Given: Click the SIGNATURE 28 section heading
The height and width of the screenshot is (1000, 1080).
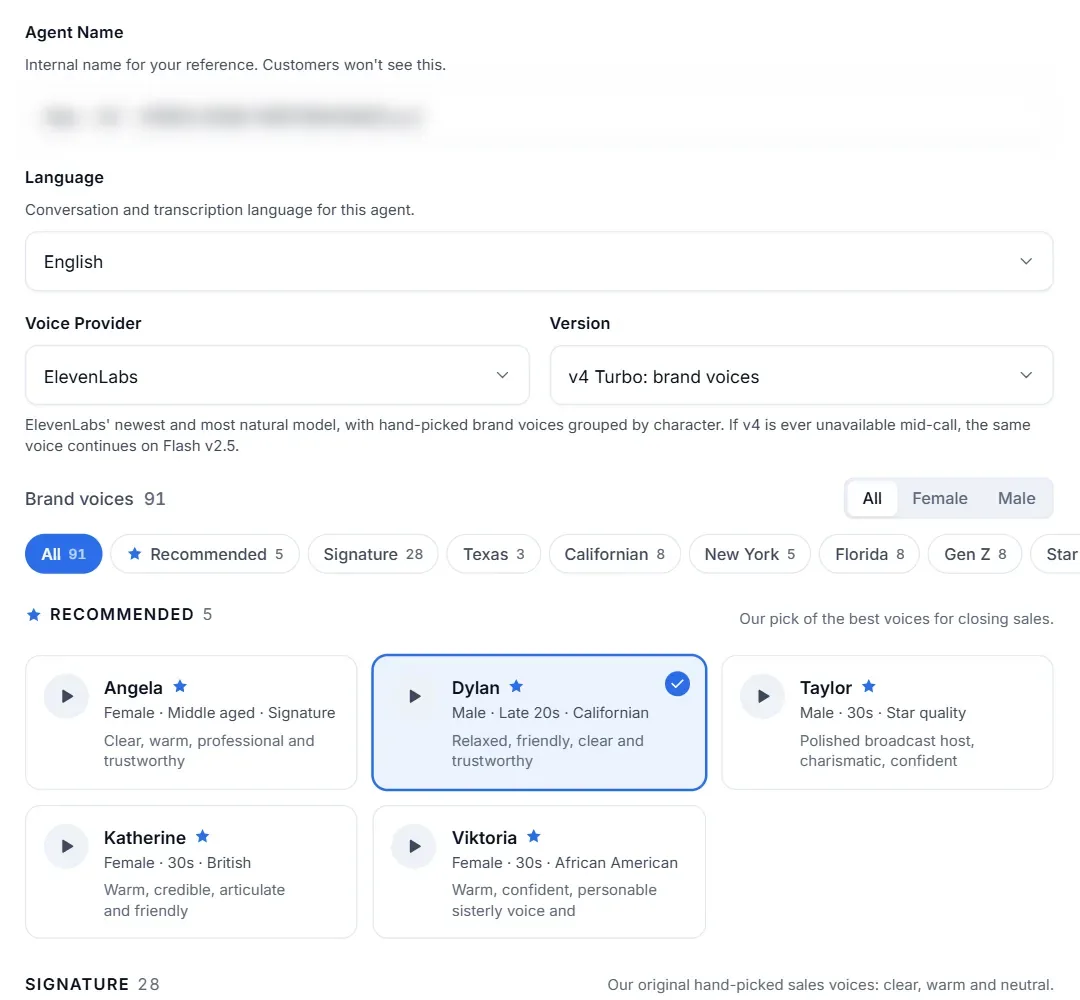Looking at the screenshot, I should [x=92, y=984].
